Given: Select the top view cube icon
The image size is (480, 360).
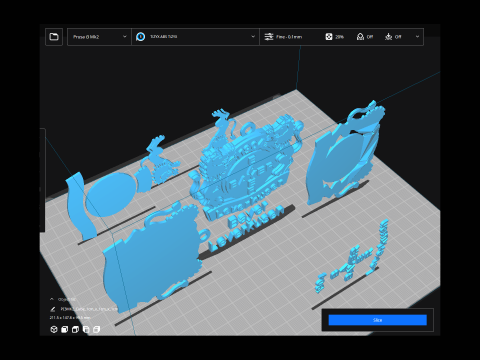Looking at the screenshot, I should point(75,329).
